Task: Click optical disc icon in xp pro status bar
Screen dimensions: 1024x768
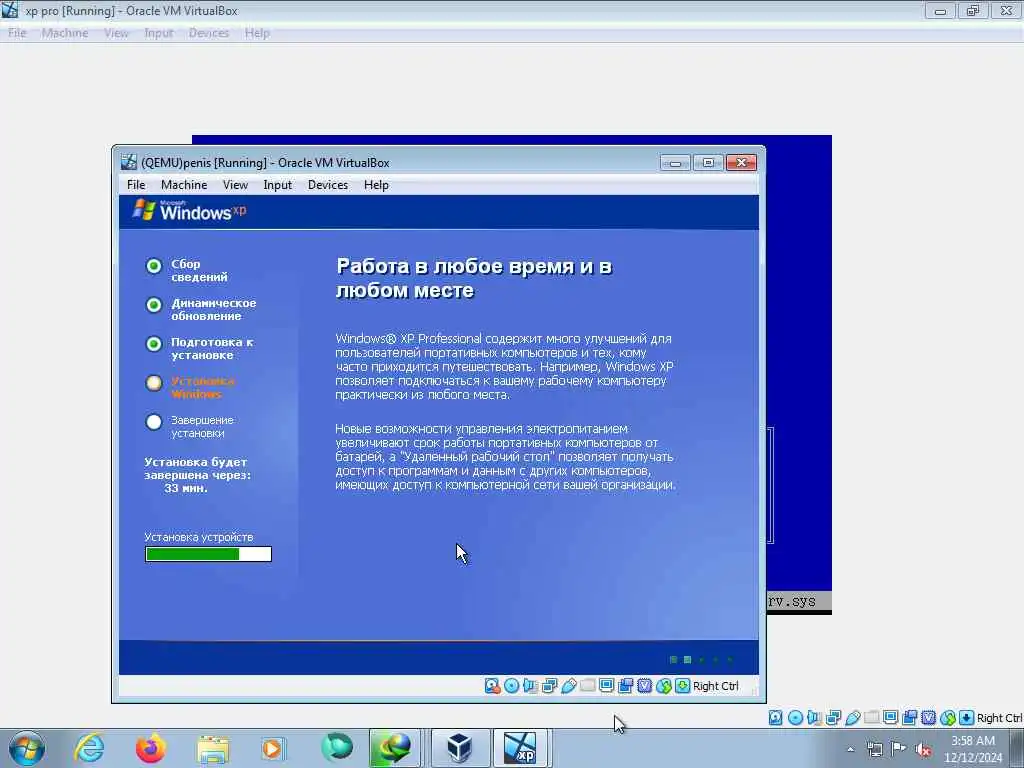Action: tap(795, 718)
